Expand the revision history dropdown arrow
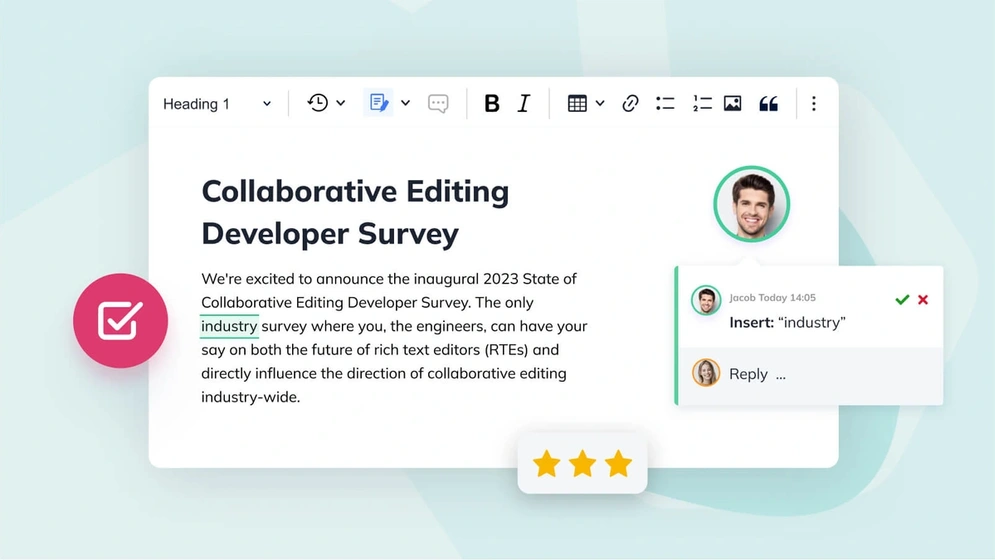Viewport: 995px width, 560px height. 341,103
